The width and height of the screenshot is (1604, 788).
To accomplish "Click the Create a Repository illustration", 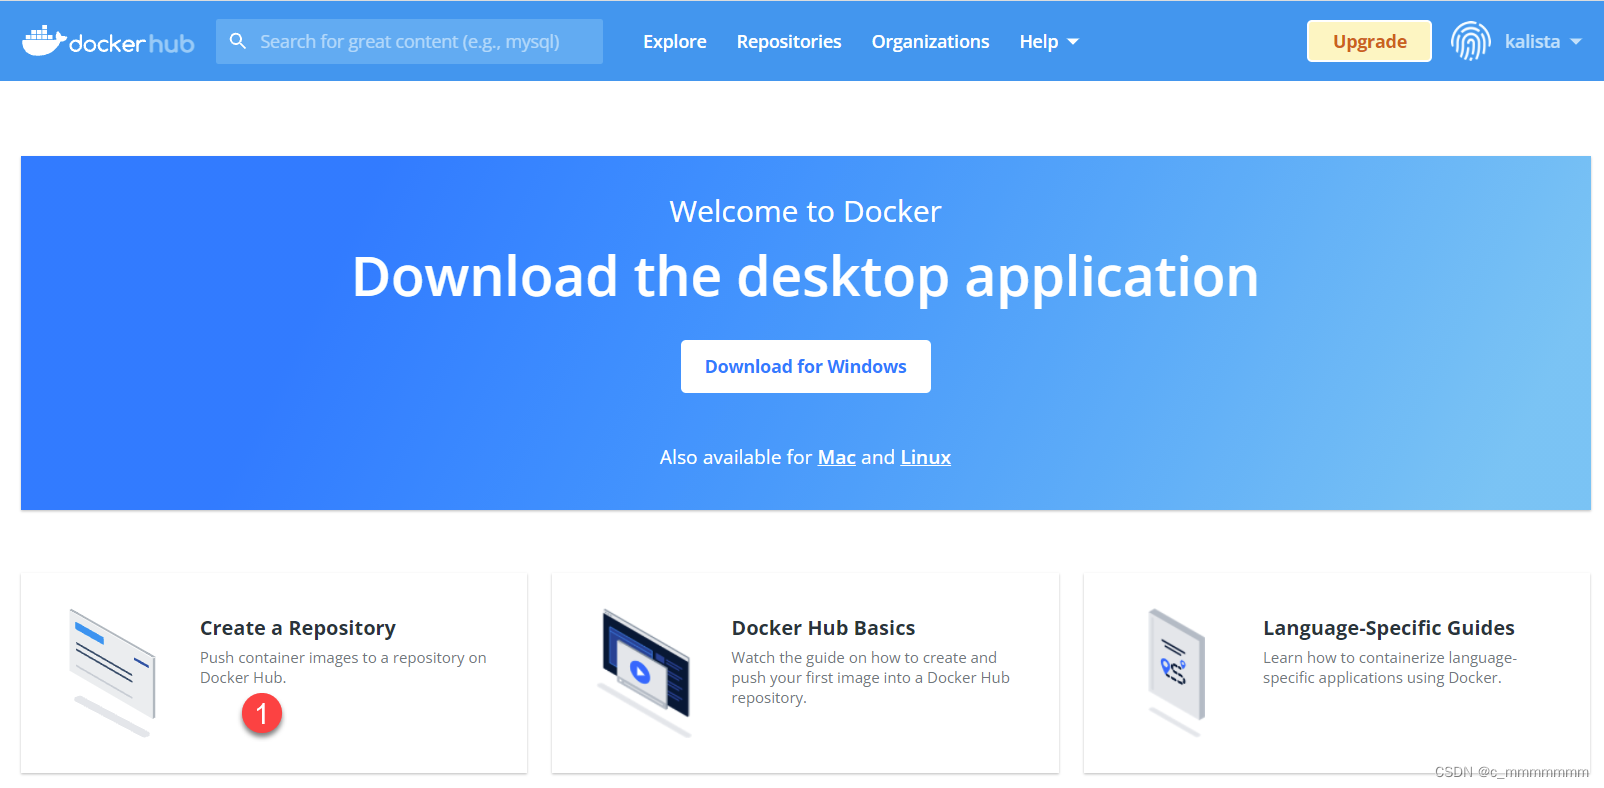I will point(112,672).
